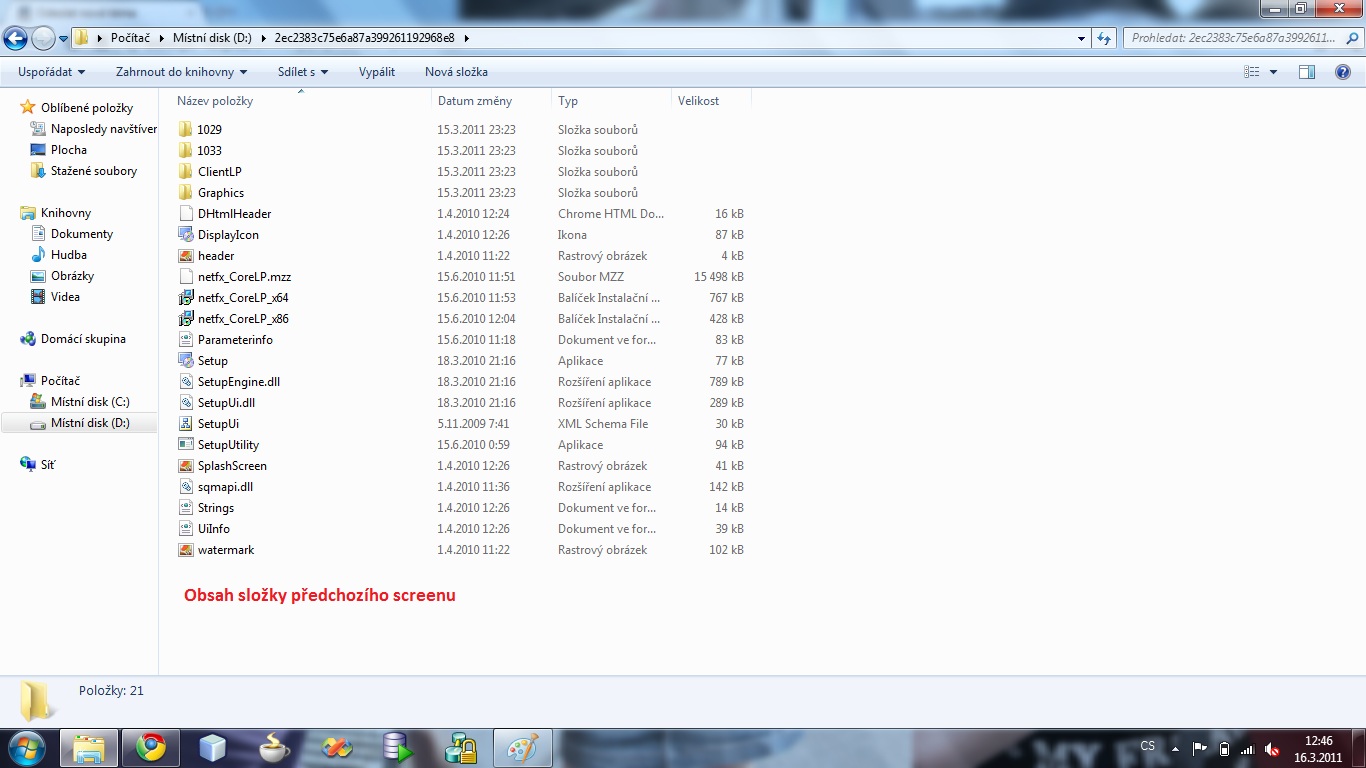Viewport: 1366px width, 768px height.
Task: Click the volume speaker tray icon
Action: (x=1272, y=749)
